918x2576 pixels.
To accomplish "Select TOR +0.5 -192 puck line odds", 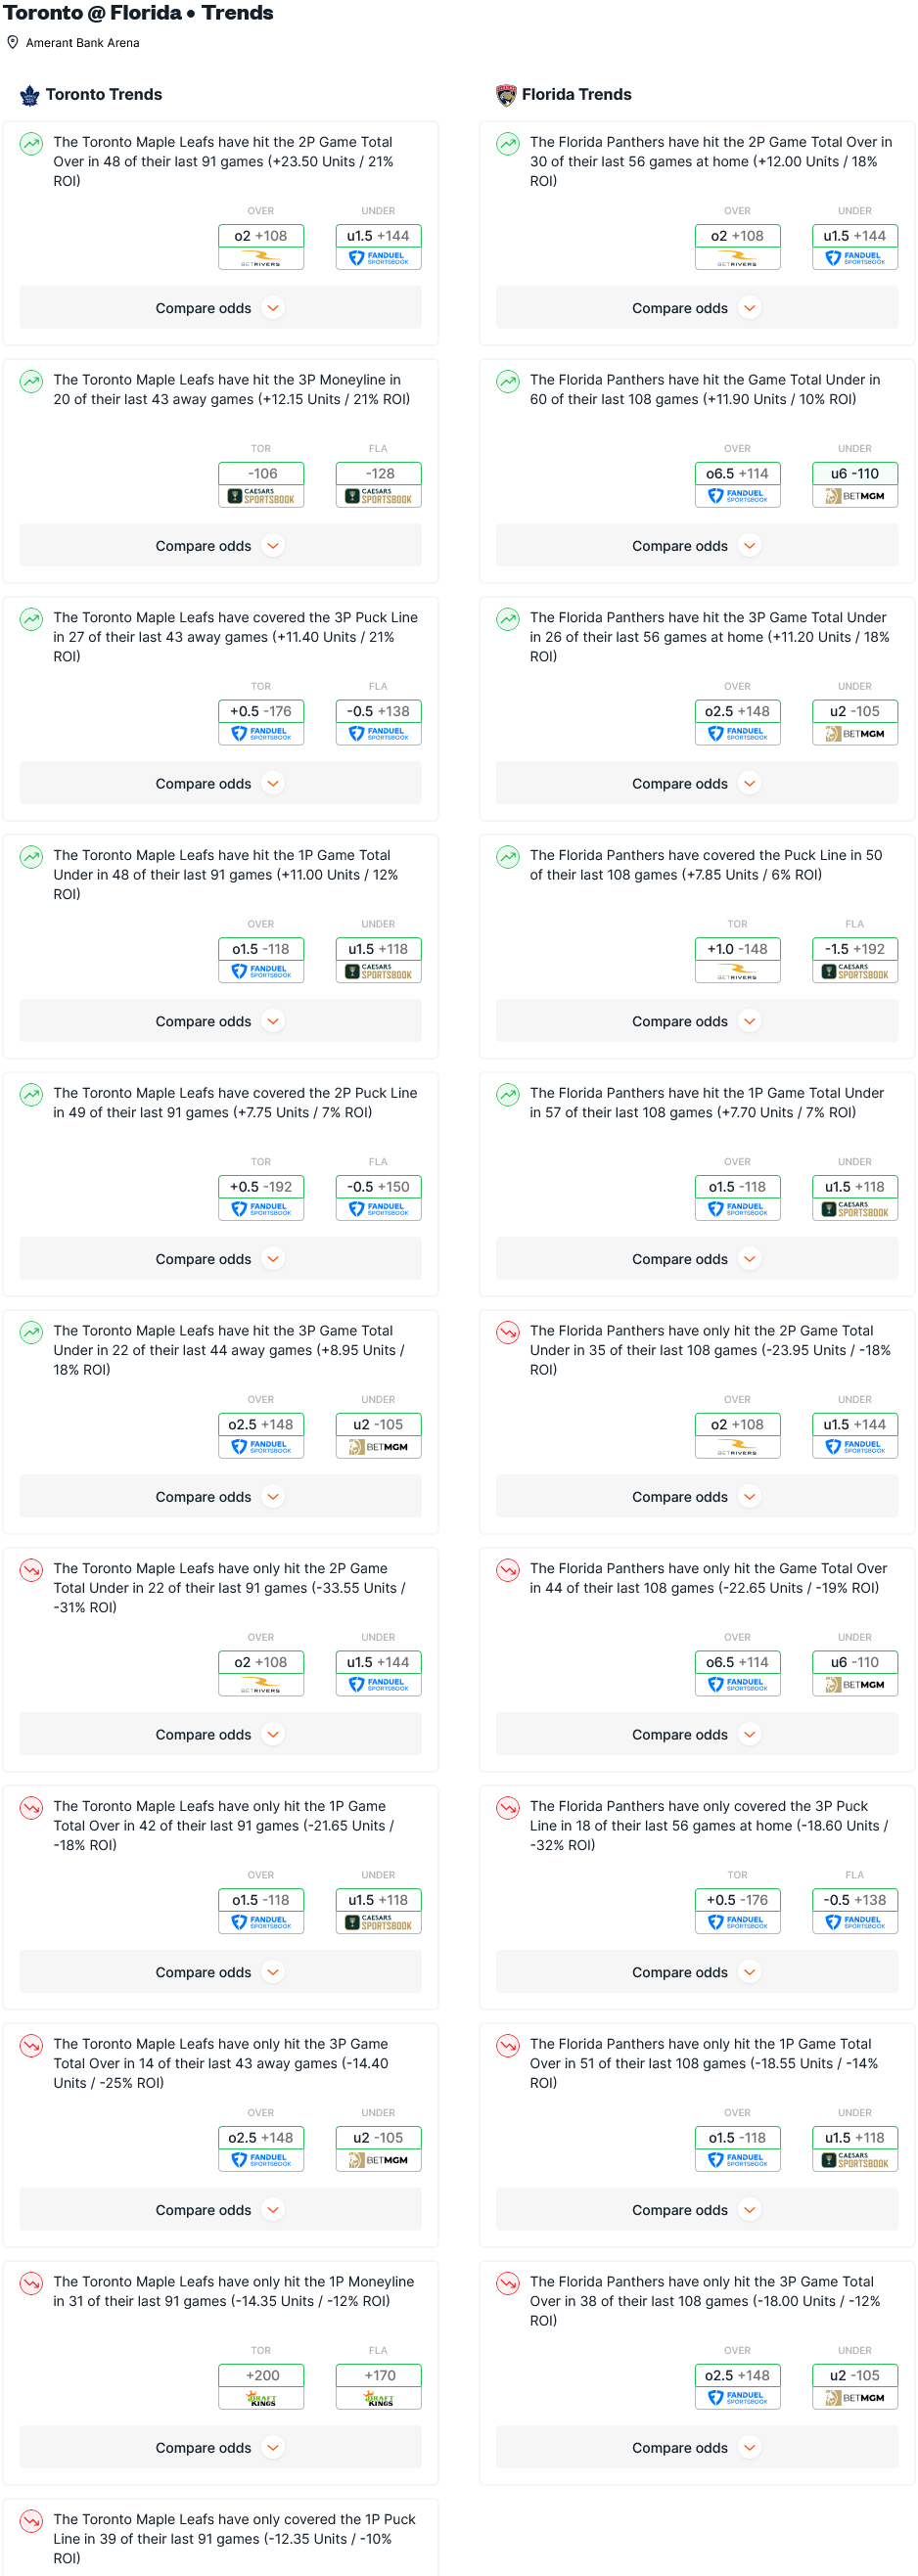I will coord(261,1187).
